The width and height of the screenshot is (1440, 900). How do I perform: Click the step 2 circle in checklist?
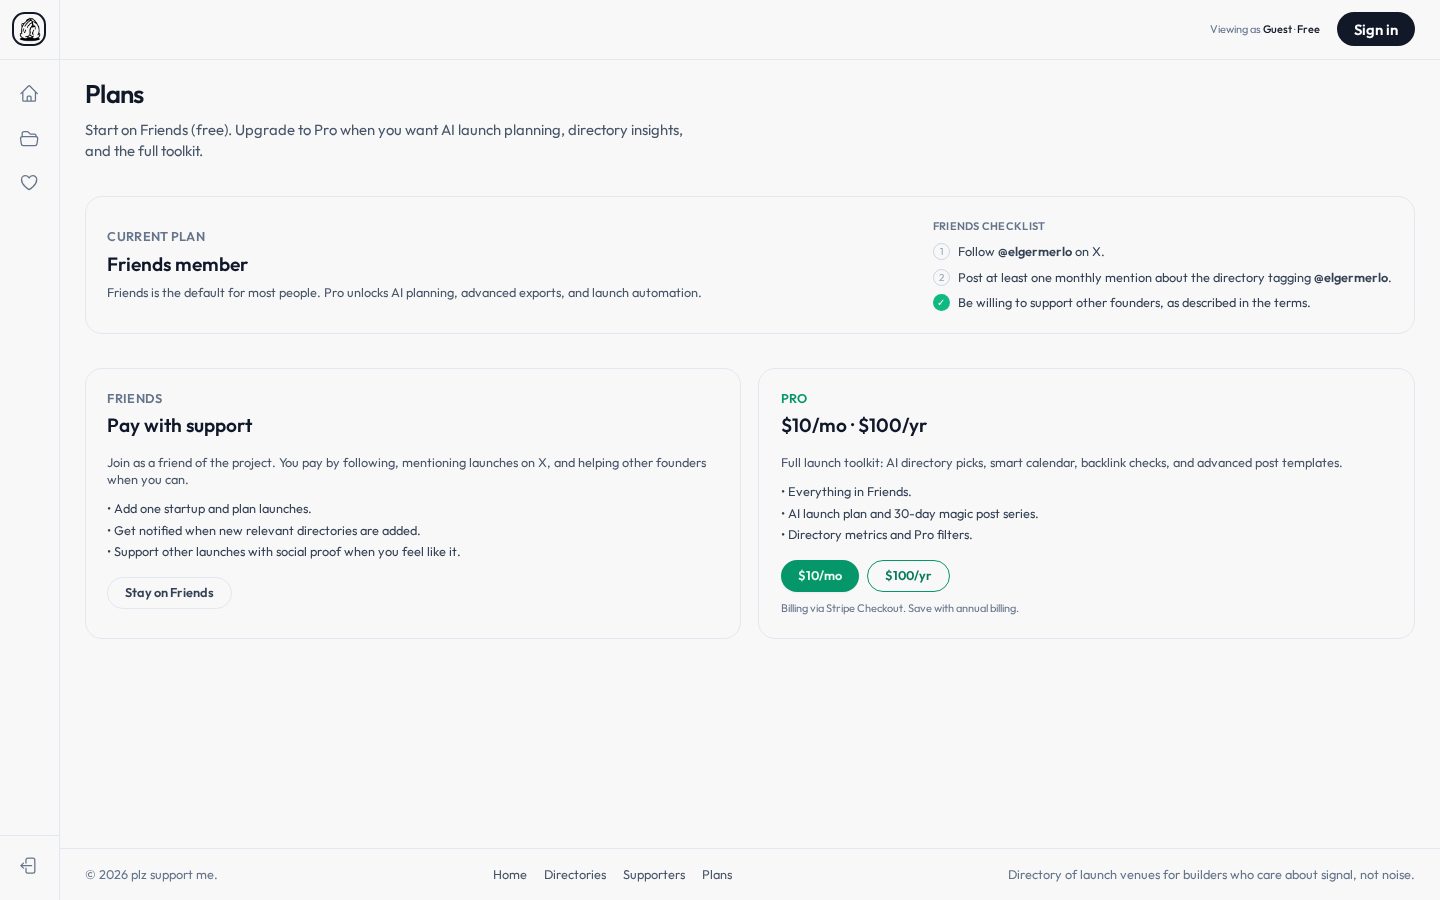941,278
